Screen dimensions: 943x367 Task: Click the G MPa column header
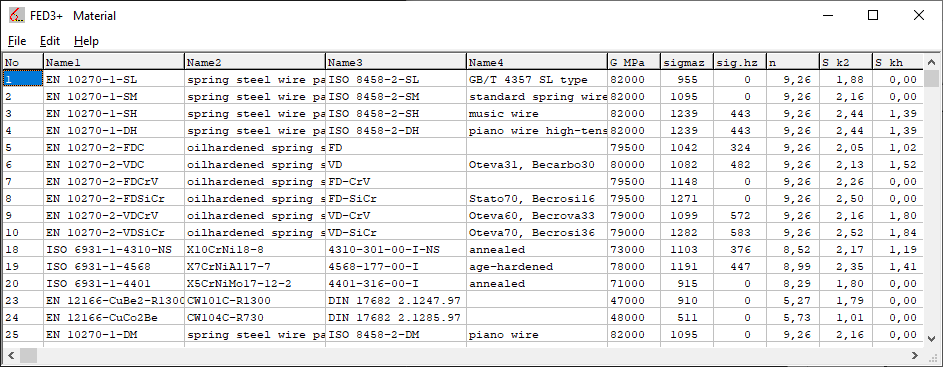coord(633,62)
